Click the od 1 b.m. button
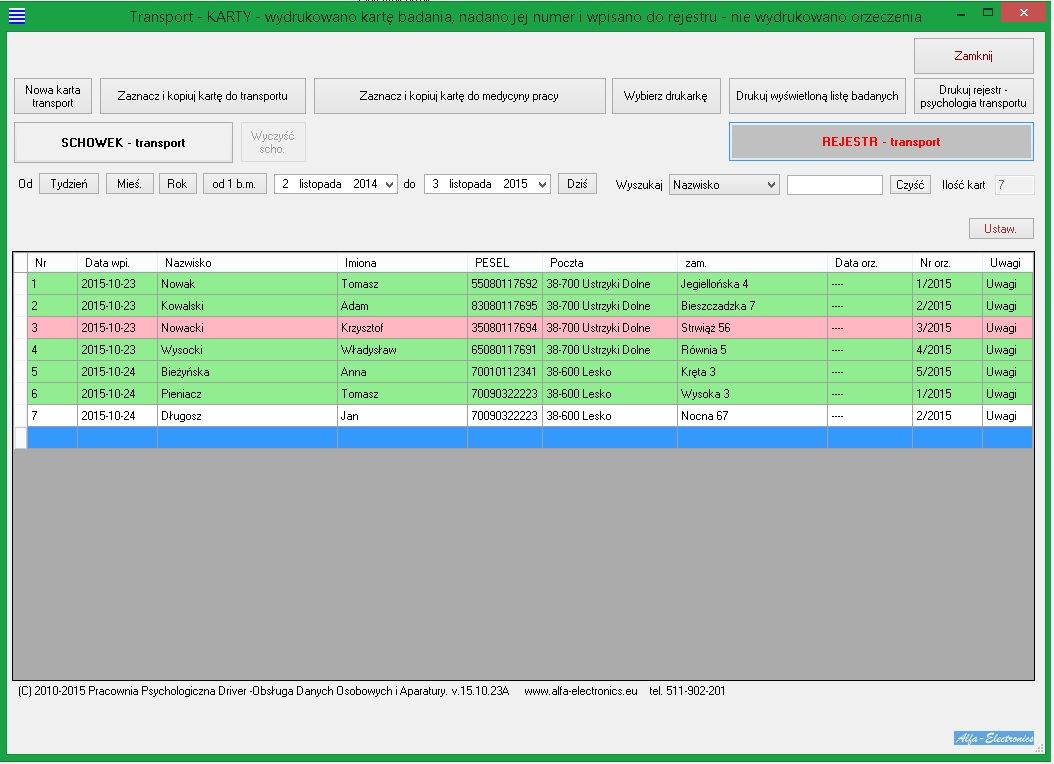Viewport: 1054px width, 764px height. [x=234, y=184]
